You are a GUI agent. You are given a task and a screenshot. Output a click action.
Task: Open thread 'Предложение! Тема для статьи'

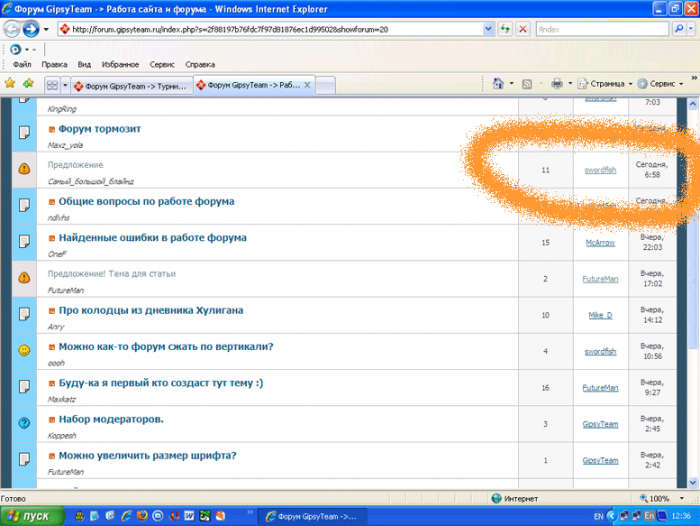pos(112,274)
